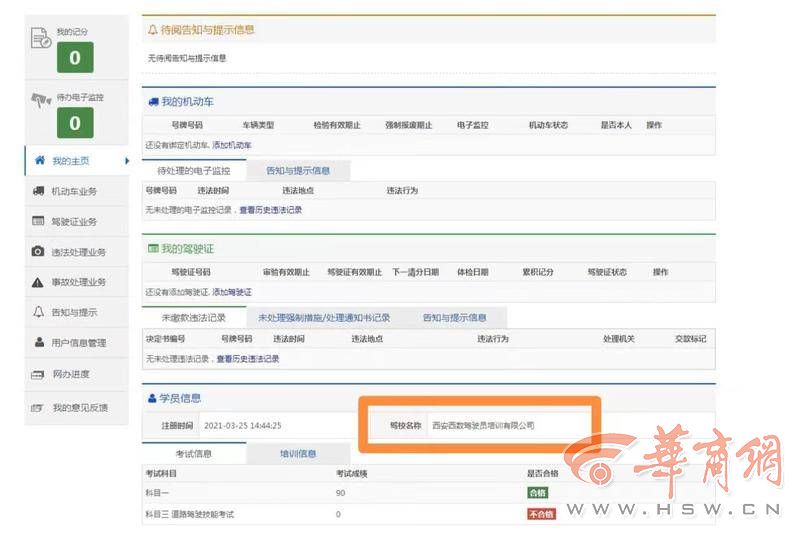800x535 pixels.
Task: Click the bell icon in 待阅告知与提示信息 header
Action: point(152,30)
